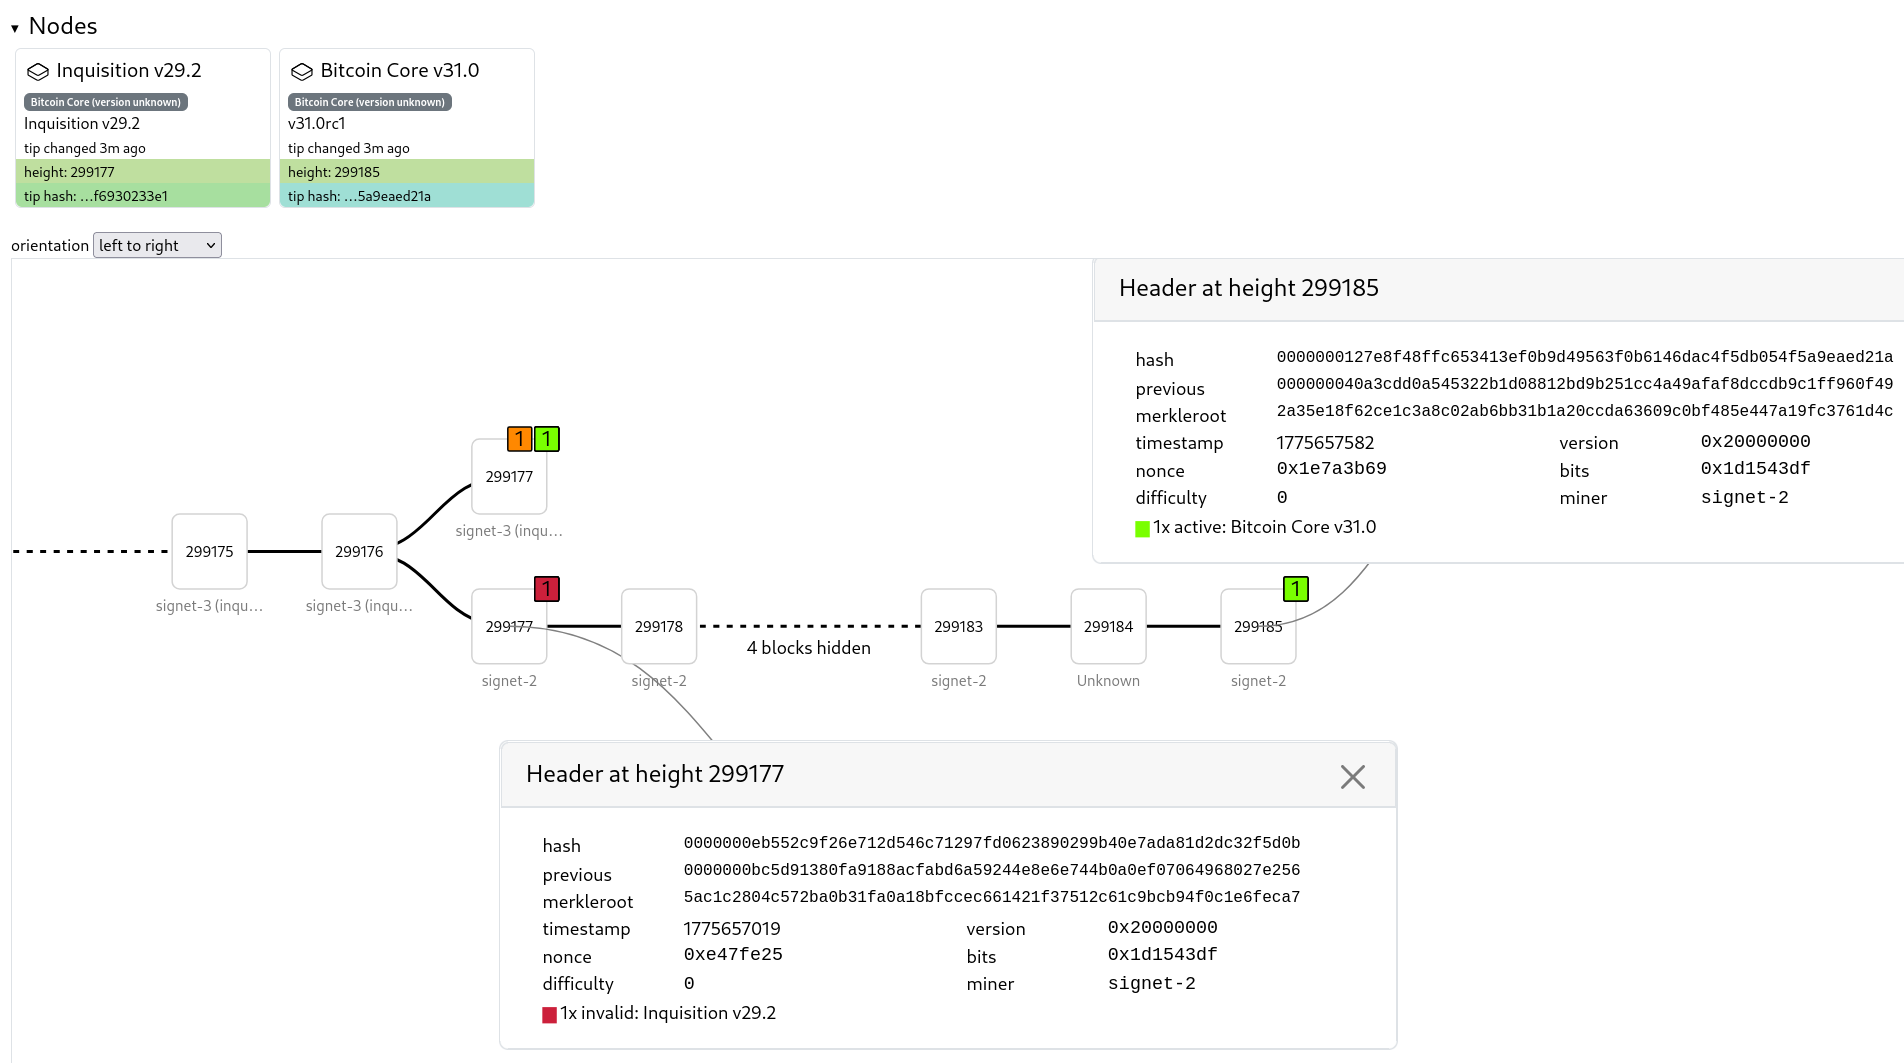Expand the 4 hidden blocks segment
The height and width of the screenshot is (1063, 1904).
pyautogui.click(x=808, y=648)
